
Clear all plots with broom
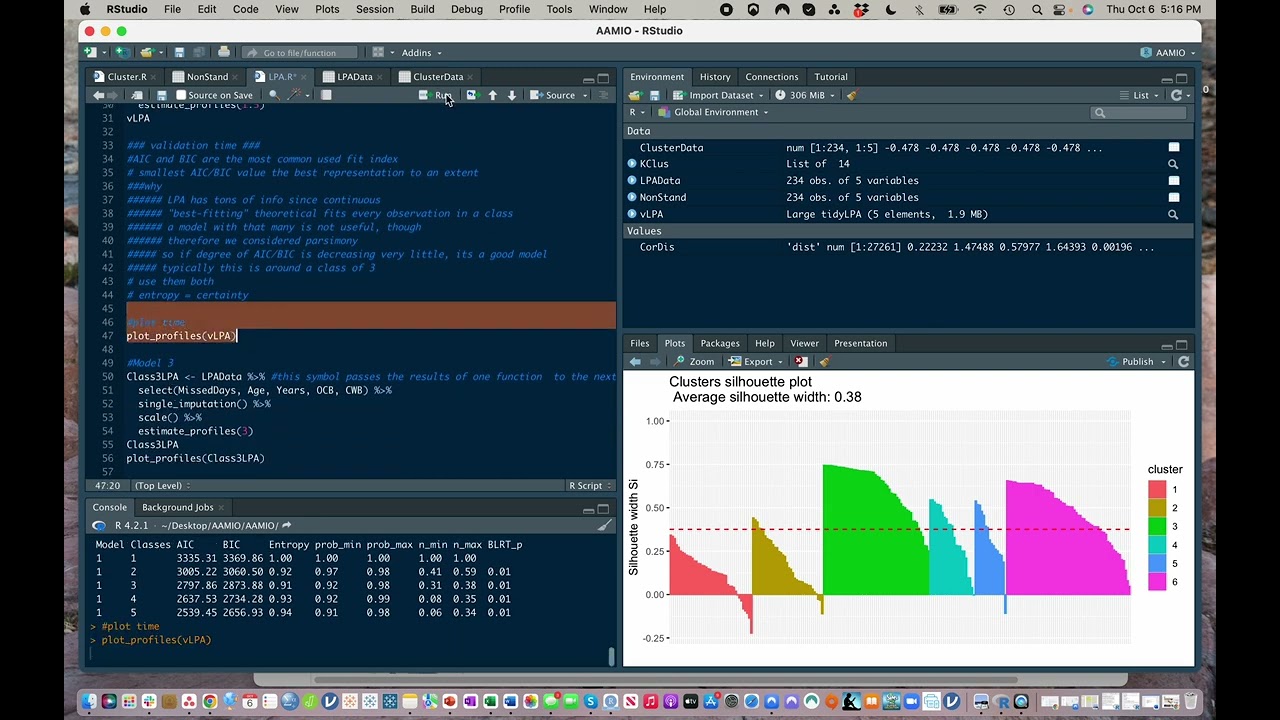[824, 361]
